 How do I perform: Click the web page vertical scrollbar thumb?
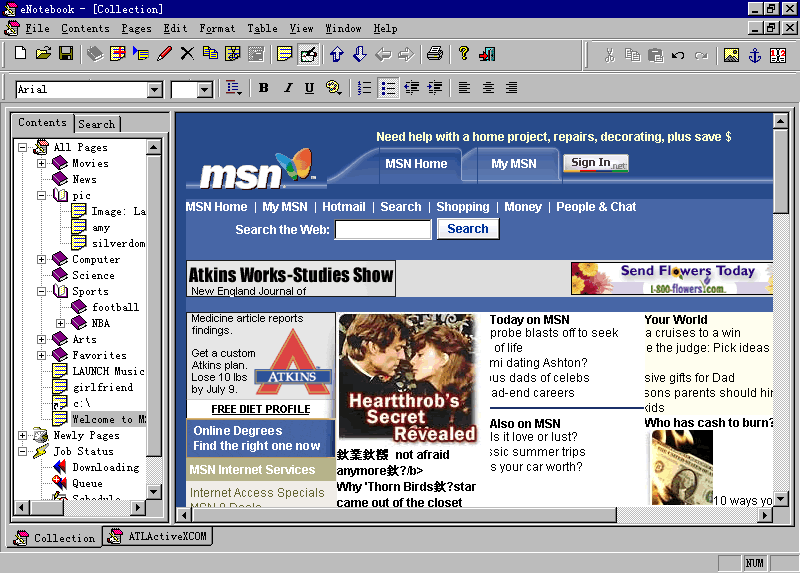click(x=781, y=171)
